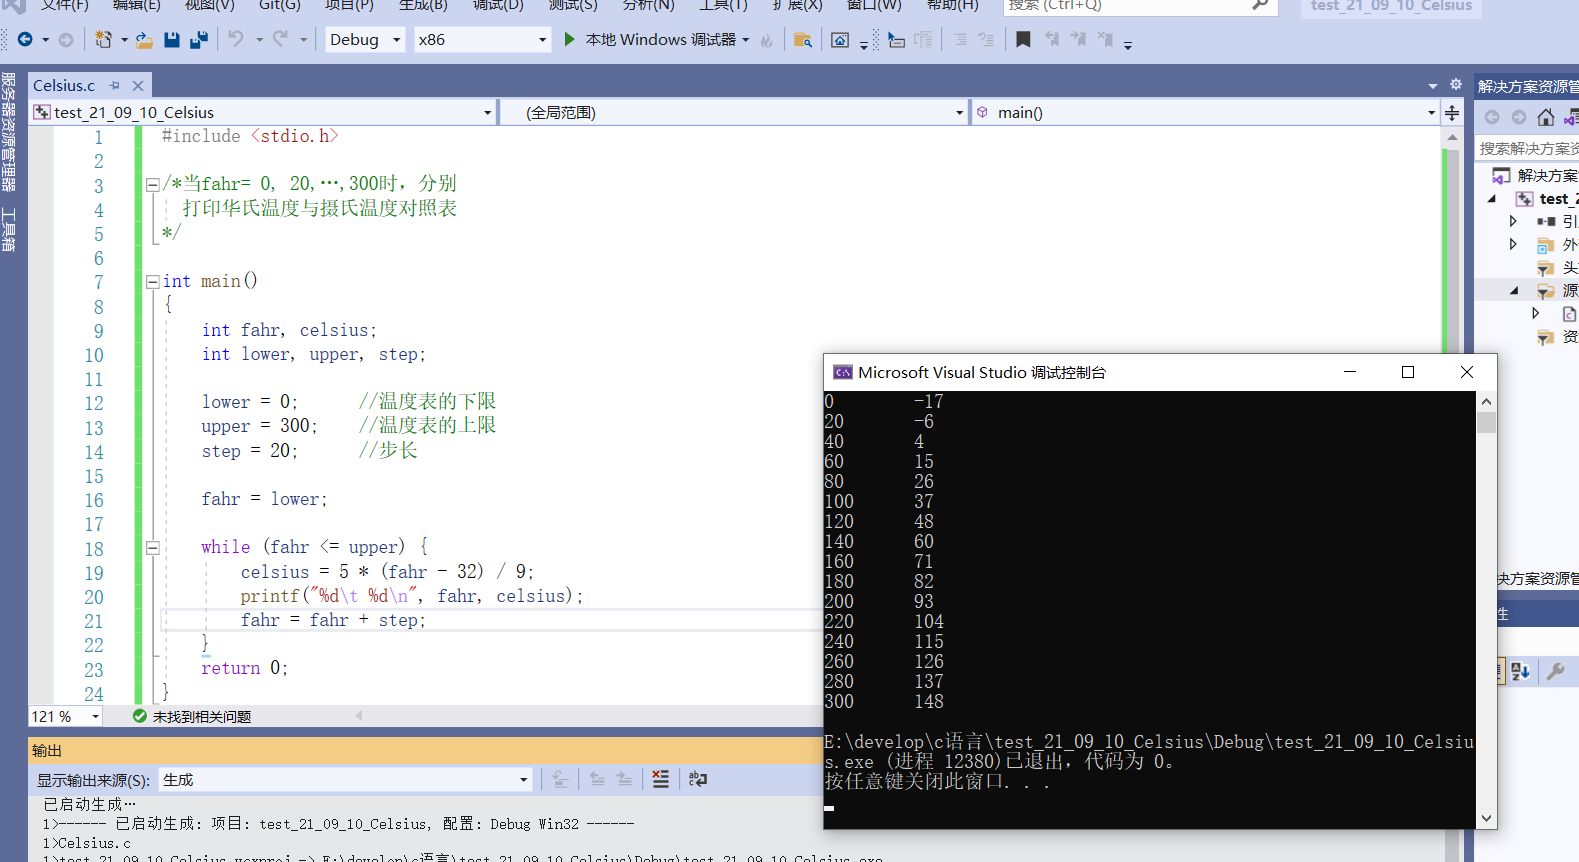Click the Navigate Backward arrow icon
Screen dimensions: 1579x862
(x=25, y=39)
